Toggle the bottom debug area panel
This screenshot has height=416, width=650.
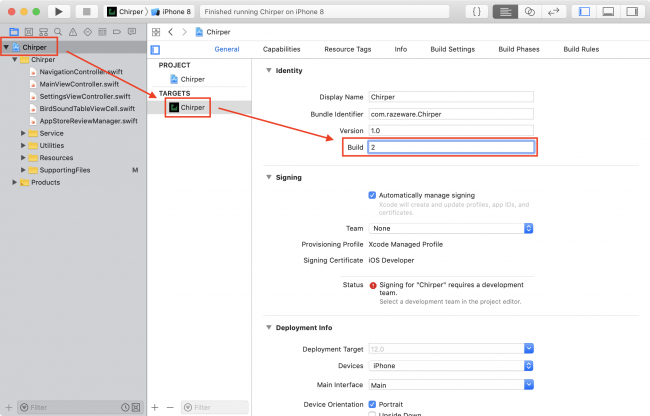coord(608,12)
